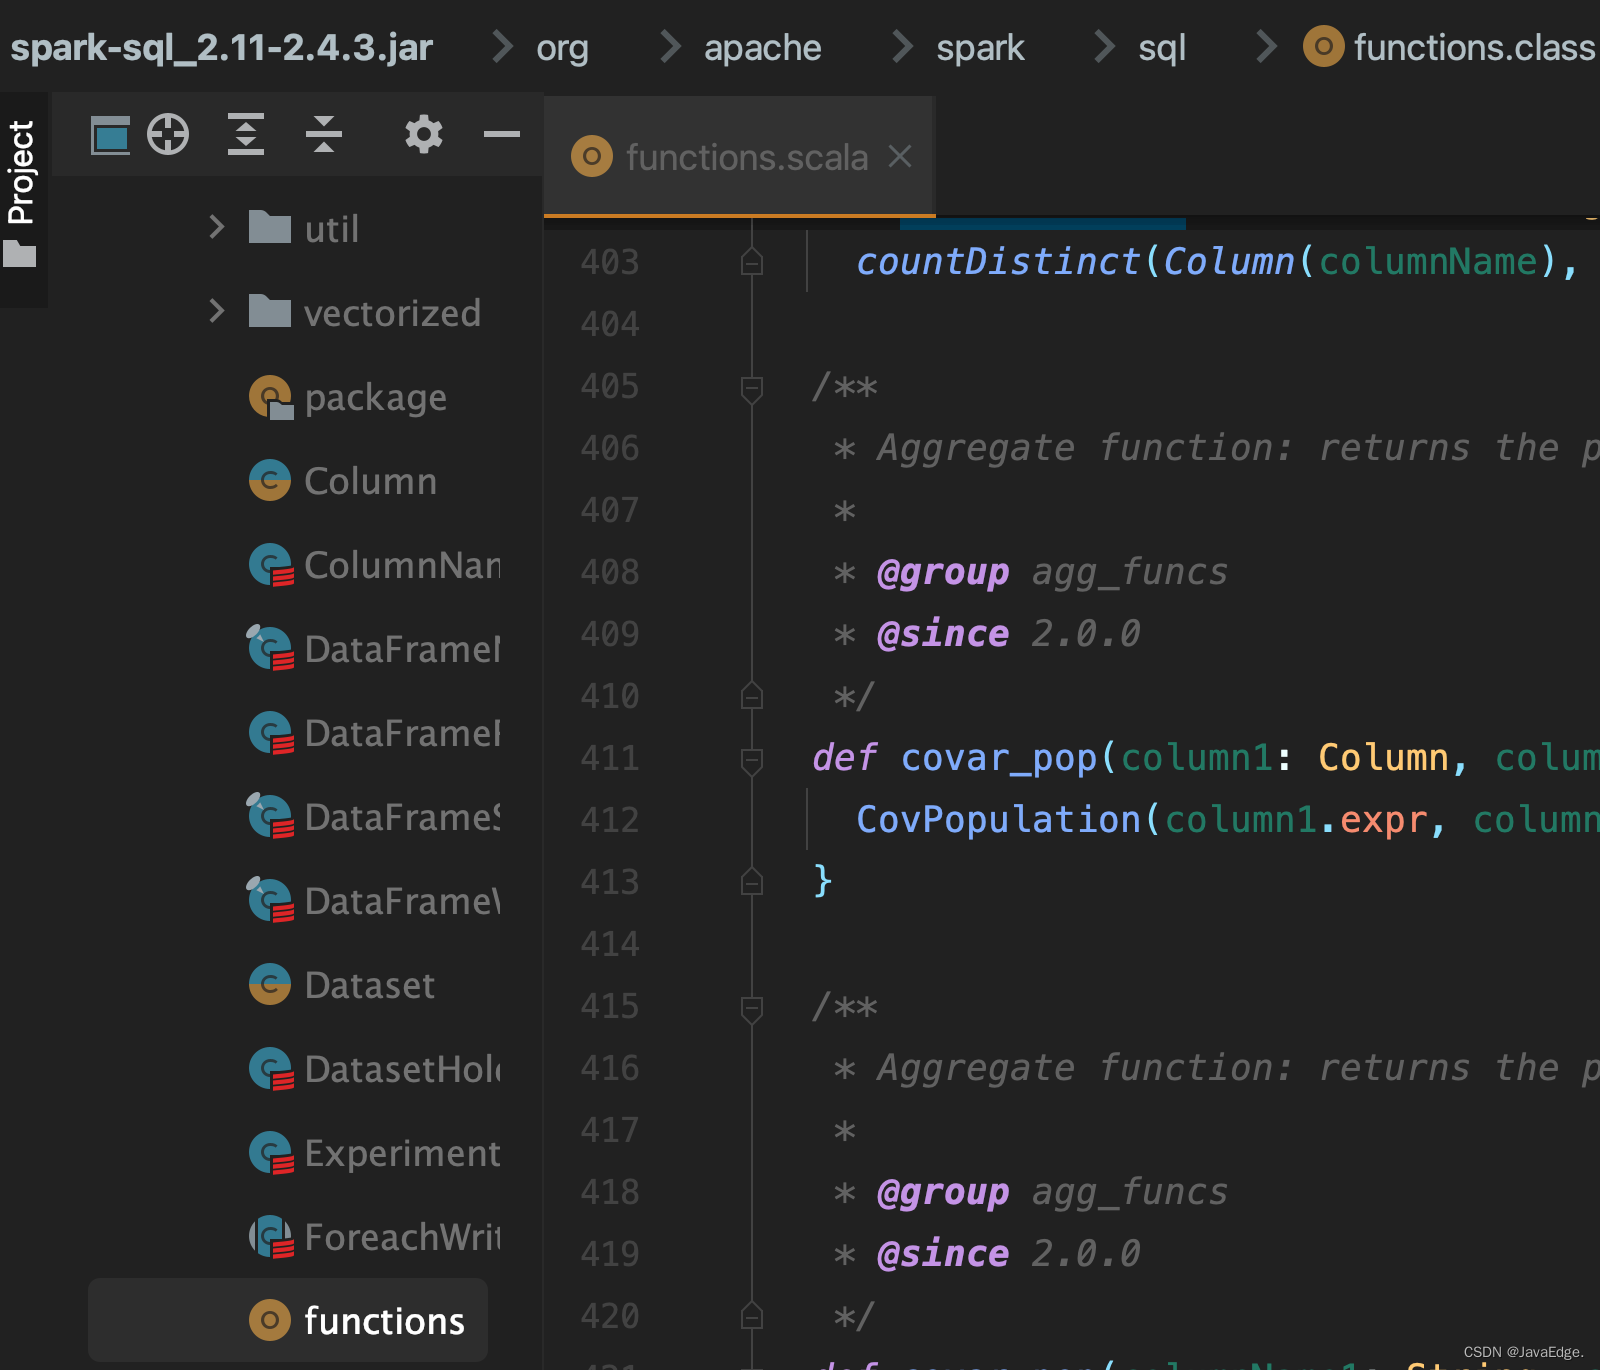Select the Dataset class in the tree

click(x=371, y=984)
